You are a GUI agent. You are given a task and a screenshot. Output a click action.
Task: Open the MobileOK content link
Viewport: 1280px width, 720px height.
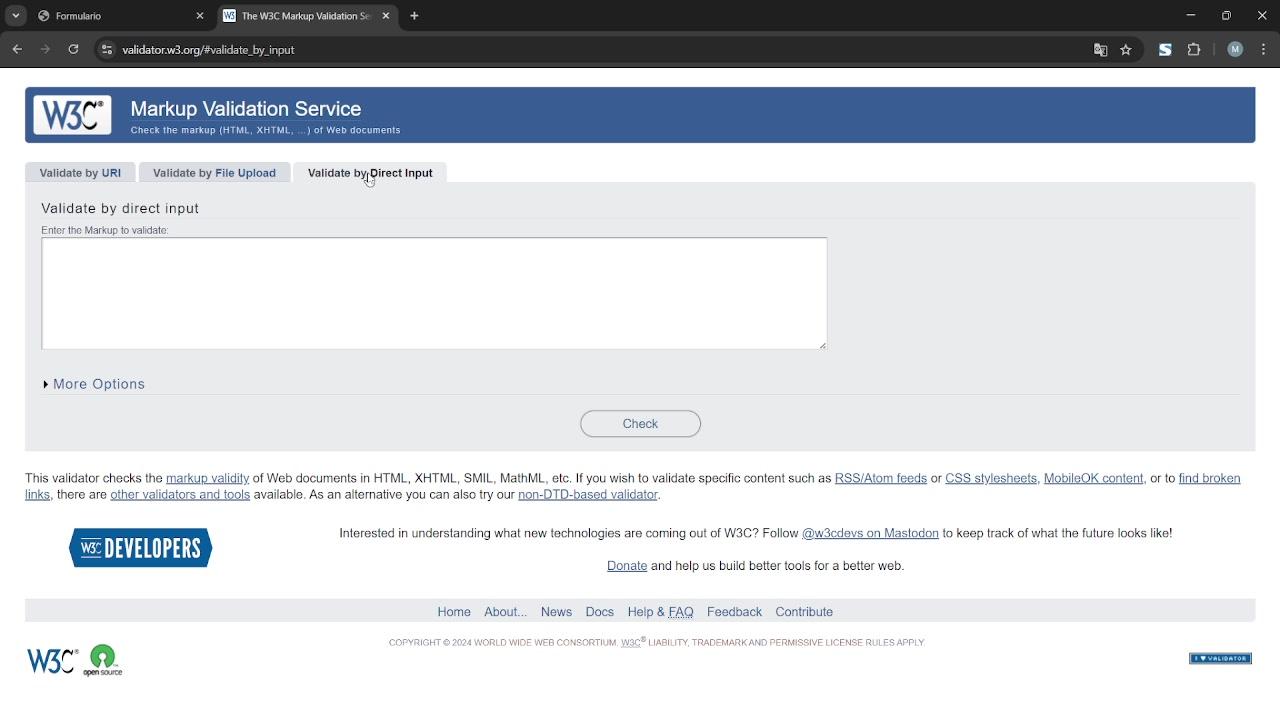tap(1094, 479)
